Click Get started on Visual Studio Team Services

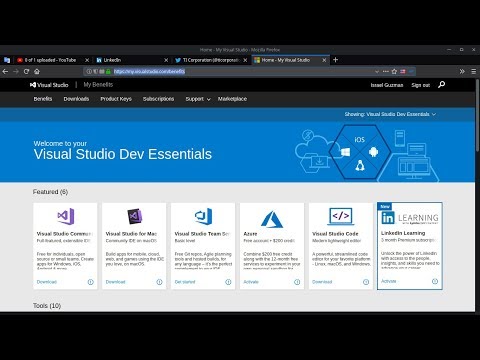click(x=185, y=282)
